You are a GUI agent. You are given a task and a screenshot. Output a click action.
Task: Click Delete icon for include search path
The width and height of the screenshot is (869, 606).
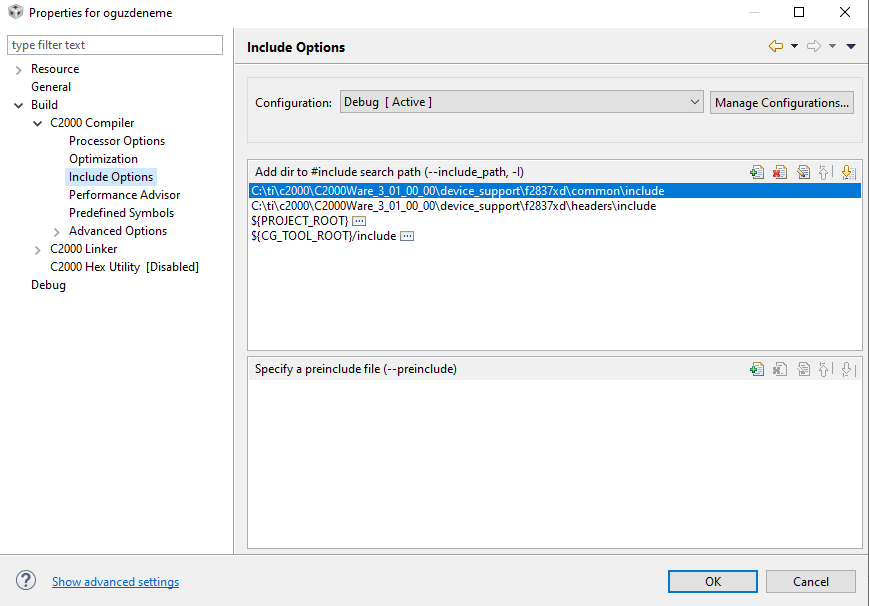[780, 172]
